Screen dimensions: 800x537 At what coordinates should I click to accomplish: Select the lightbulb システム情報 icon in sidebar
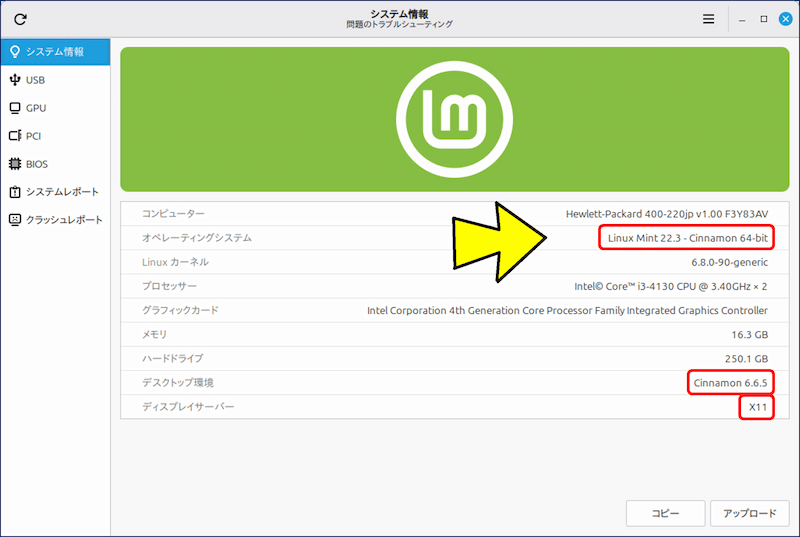click(x=15, y=52)
